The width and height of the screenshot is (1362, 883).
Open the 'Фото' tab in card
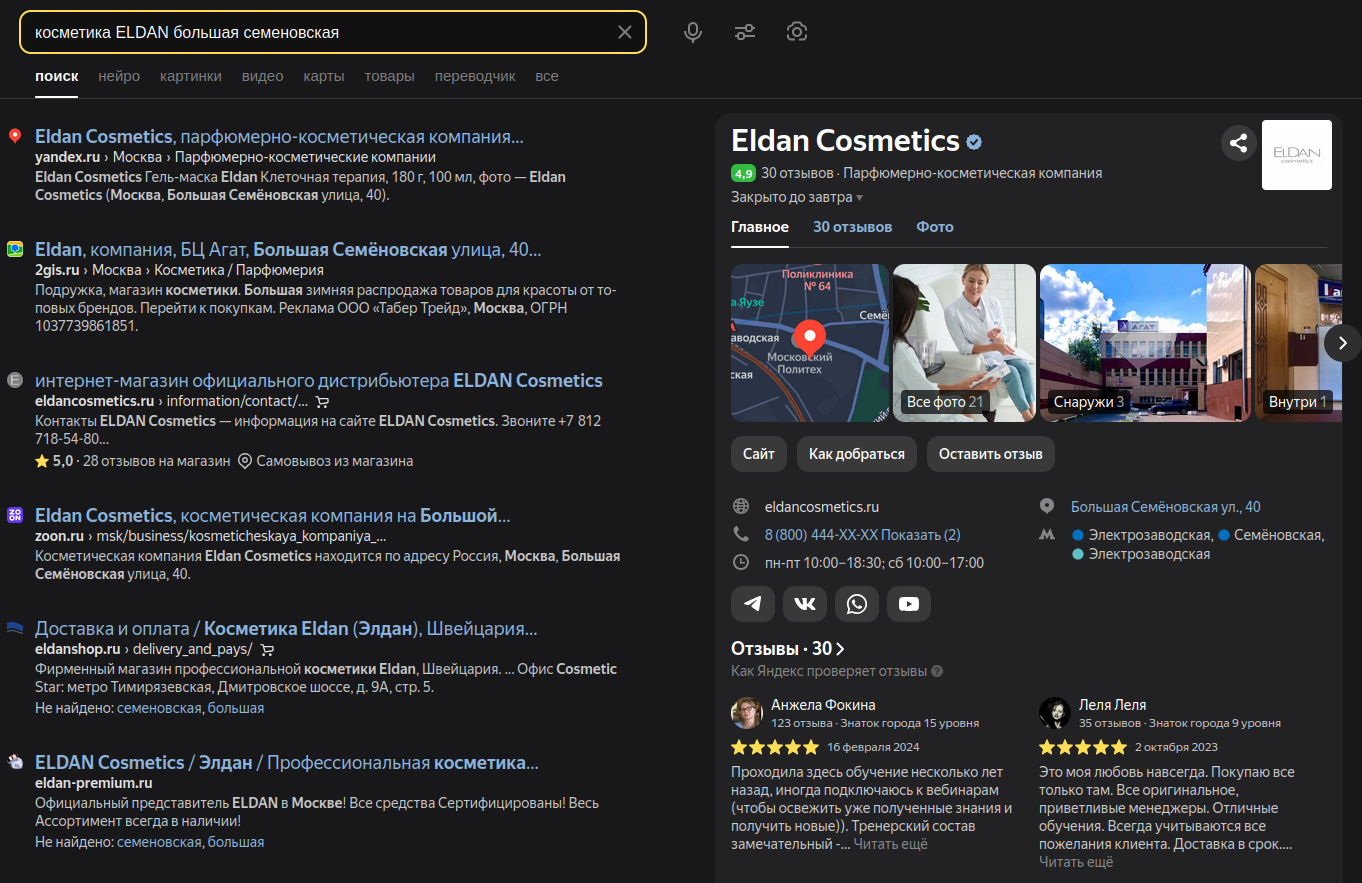tap(935, 227)
